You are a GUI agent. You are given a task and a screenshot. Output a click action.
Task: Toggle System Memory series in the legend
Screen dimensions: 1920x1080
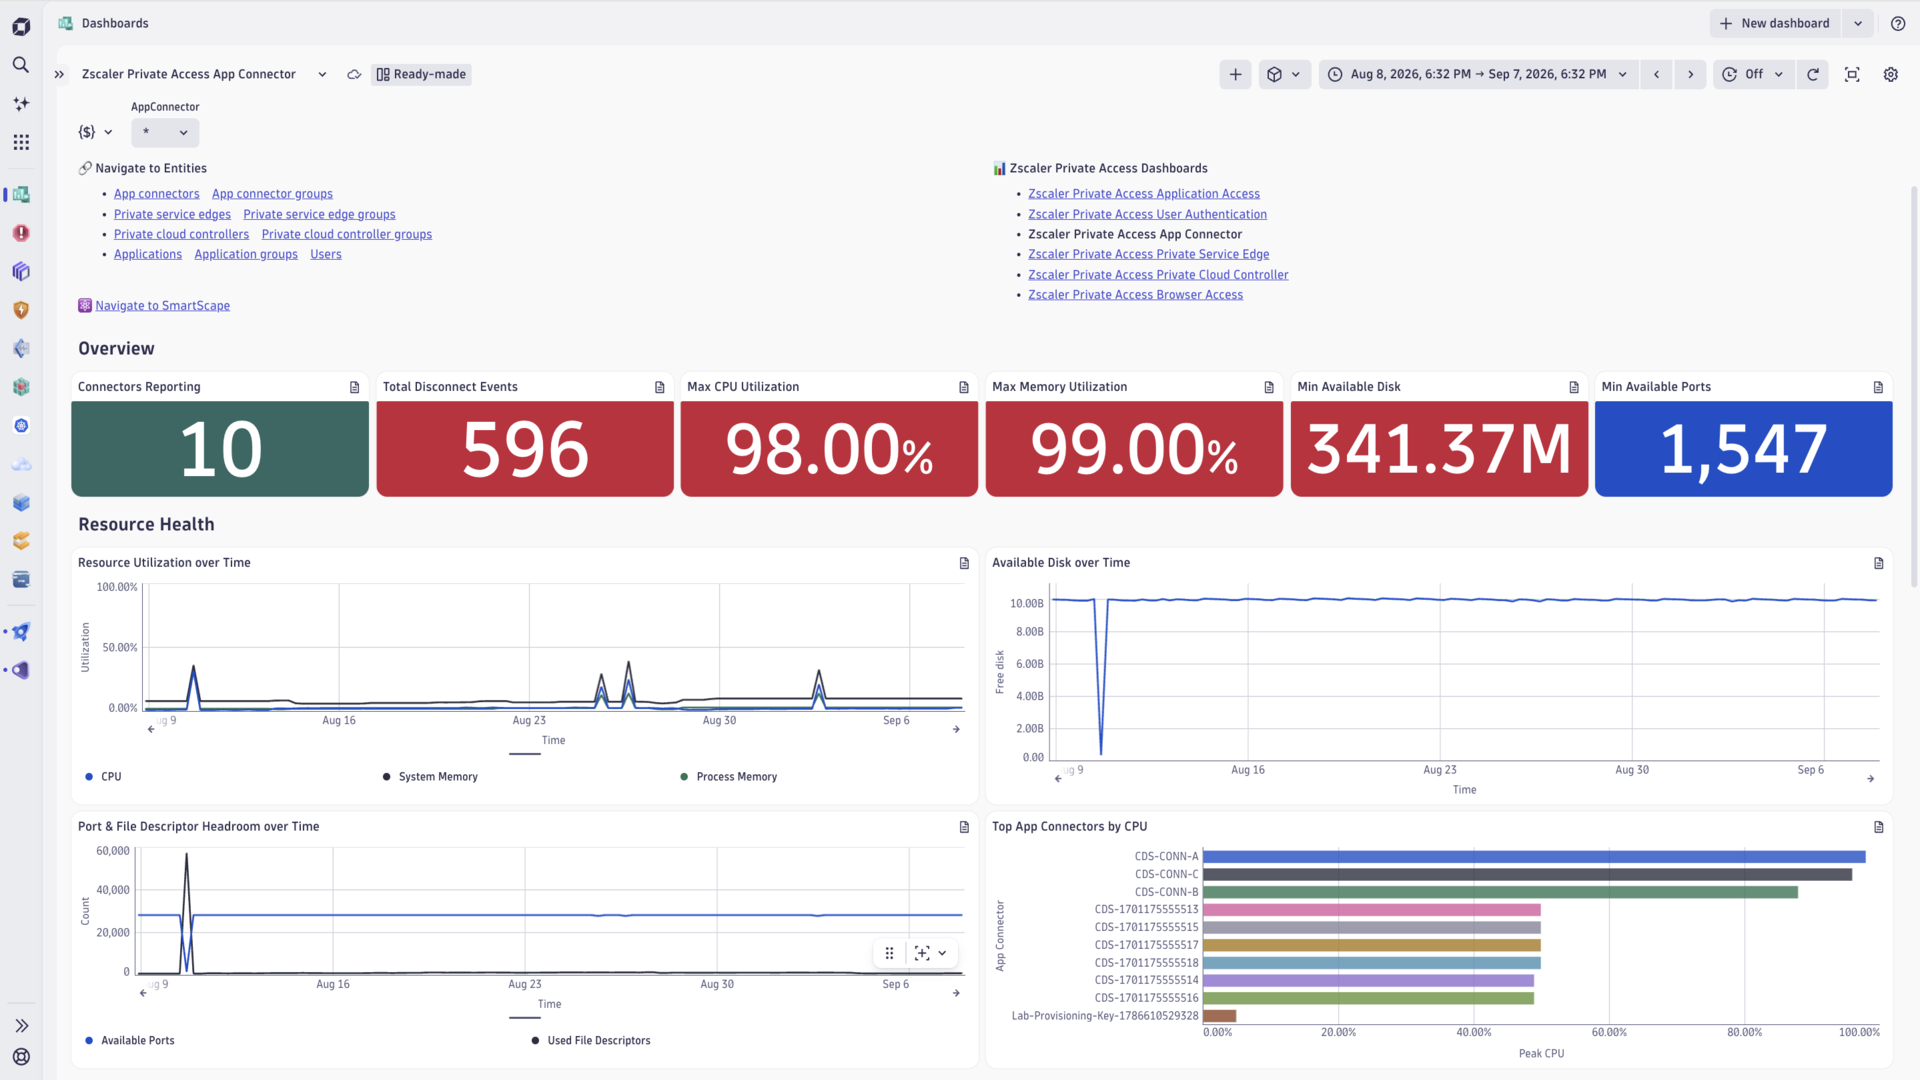click(x=430, y=777)
